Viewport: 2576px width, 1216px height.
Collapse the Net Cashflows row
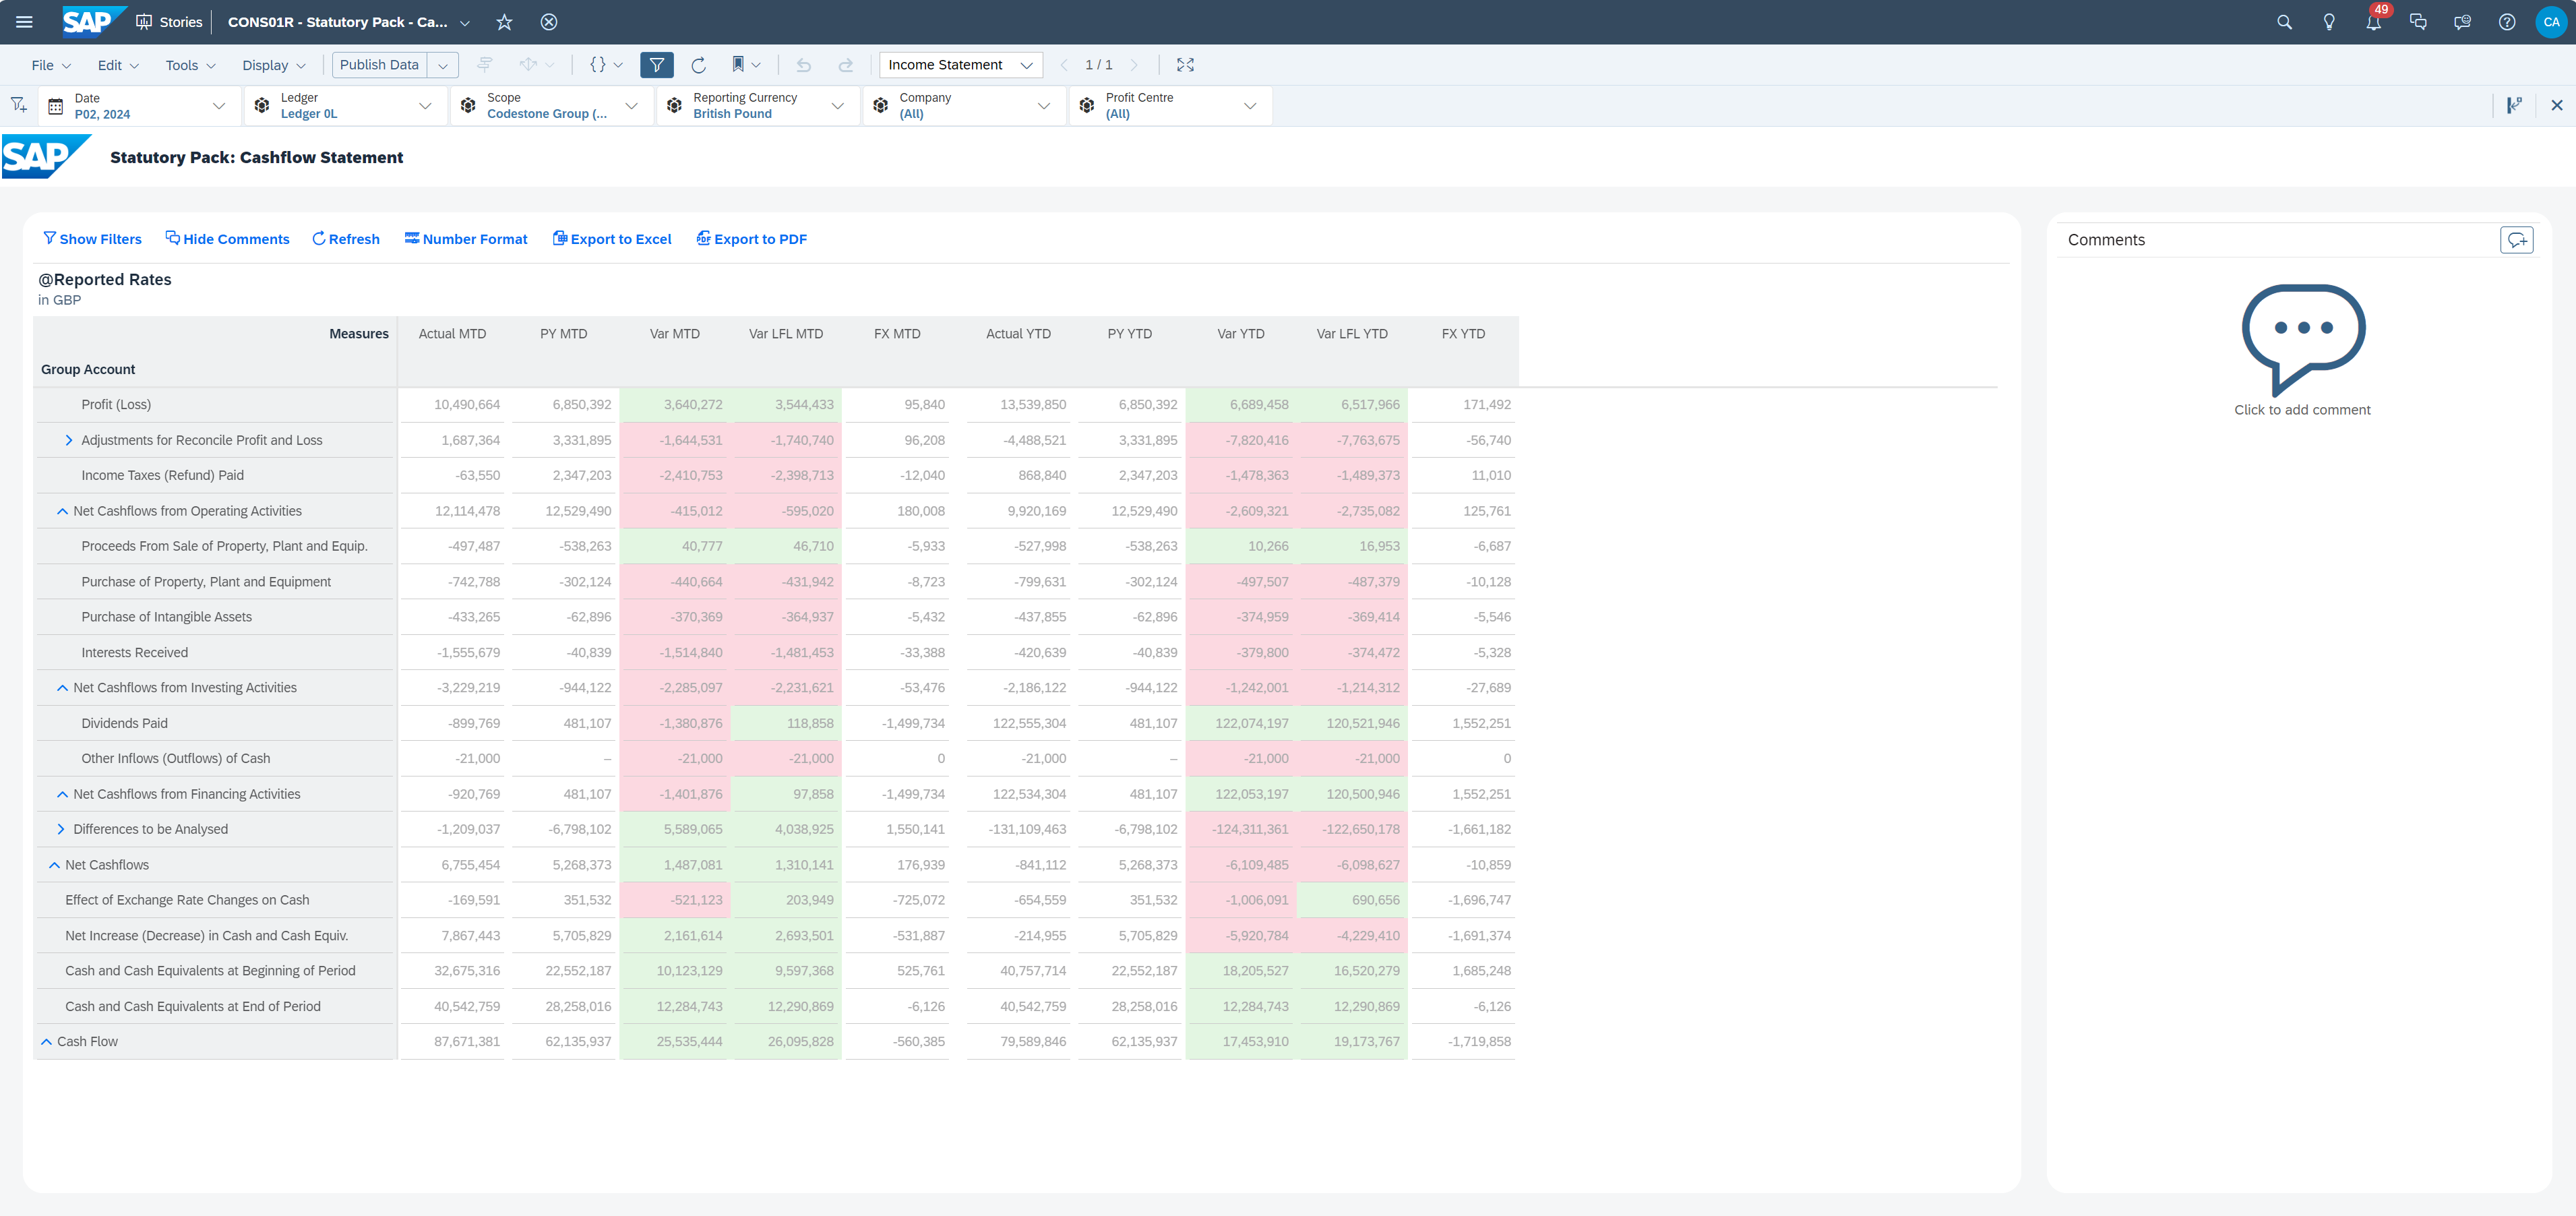coord(54,865)
